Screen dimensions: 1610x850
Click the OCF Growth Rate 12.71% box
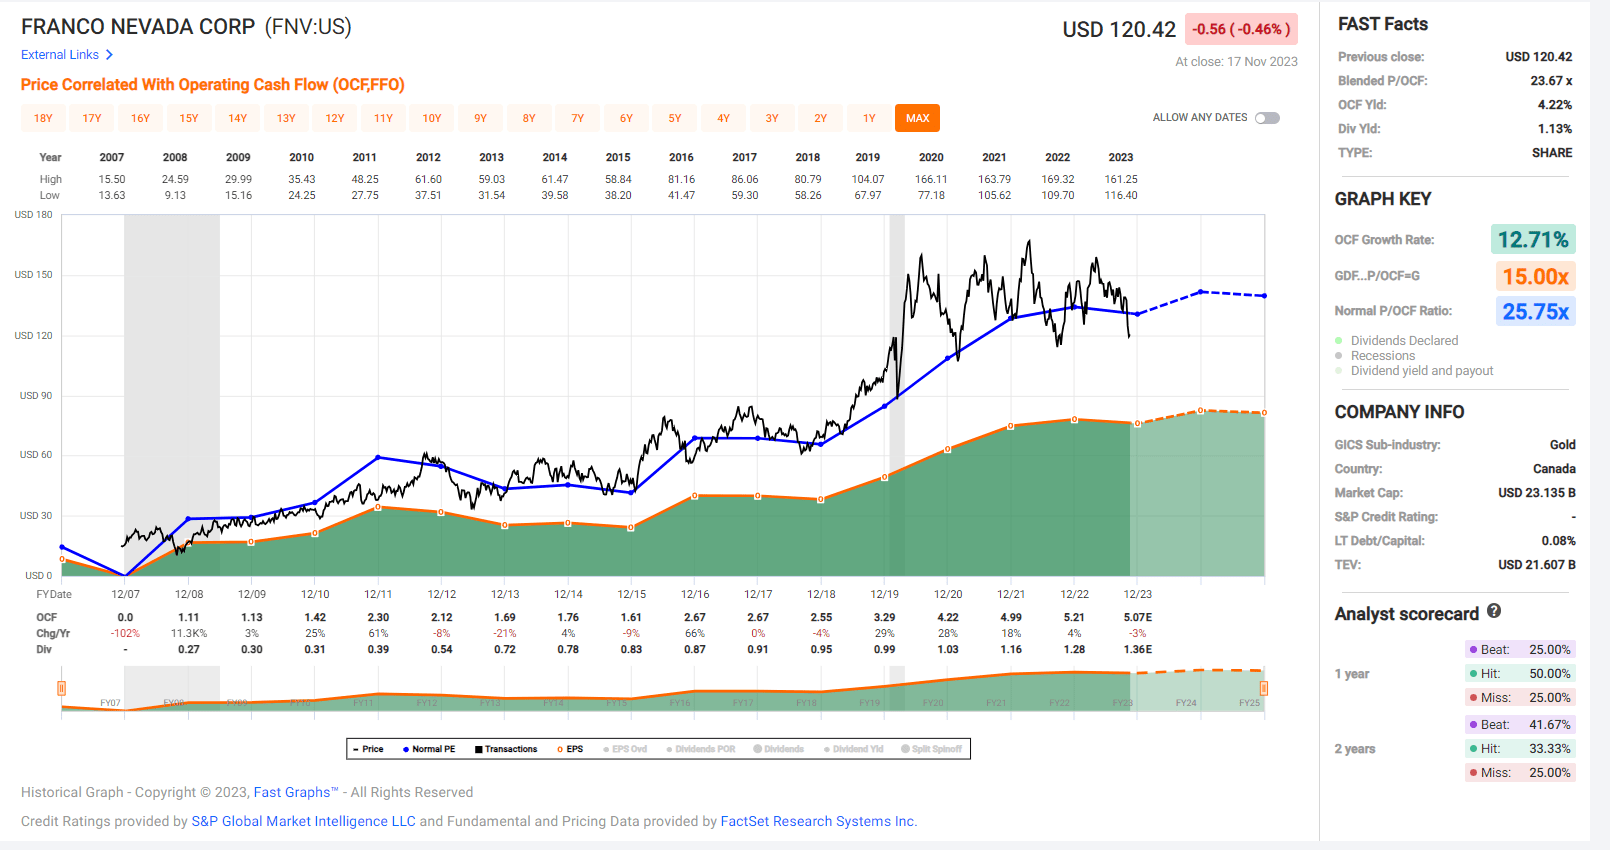[x=1533, y=239]
